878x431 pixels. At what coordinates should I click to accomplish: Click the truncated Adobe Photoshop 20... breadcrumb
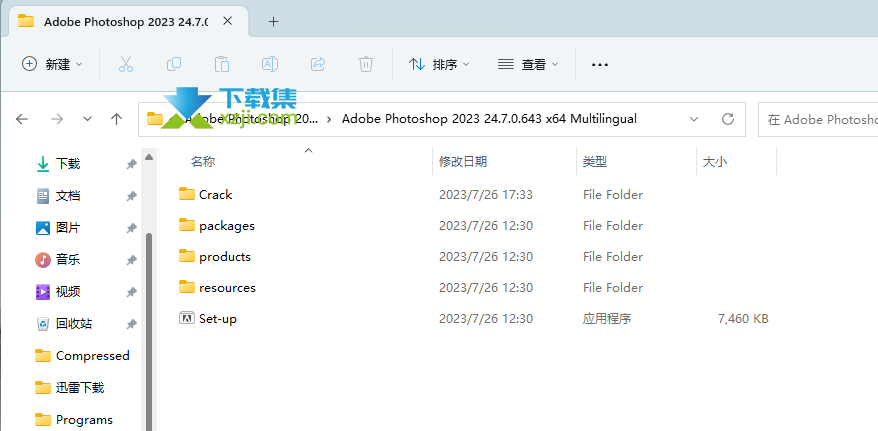[x=249, y=119]
